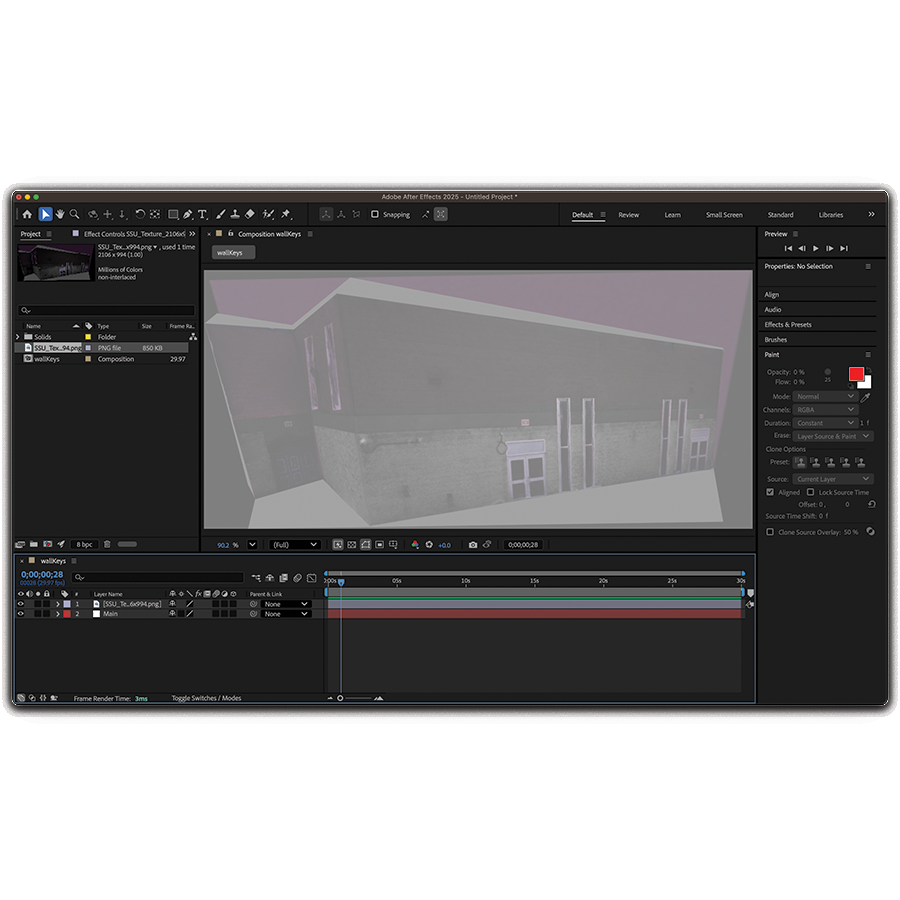Select the Hand tool in the toolbar
The width and height of the screenshot is (900, 900).
coord(59,214)
